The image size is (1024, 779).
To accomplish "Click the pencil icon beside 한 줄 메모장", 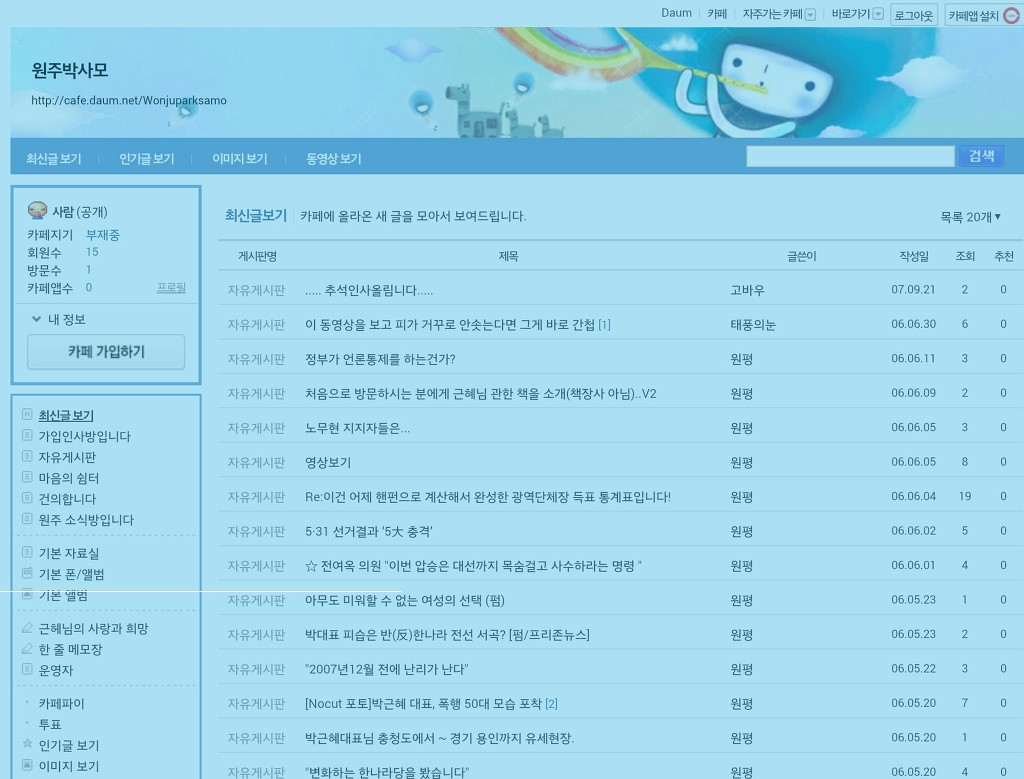I will (x=27, y=649).
